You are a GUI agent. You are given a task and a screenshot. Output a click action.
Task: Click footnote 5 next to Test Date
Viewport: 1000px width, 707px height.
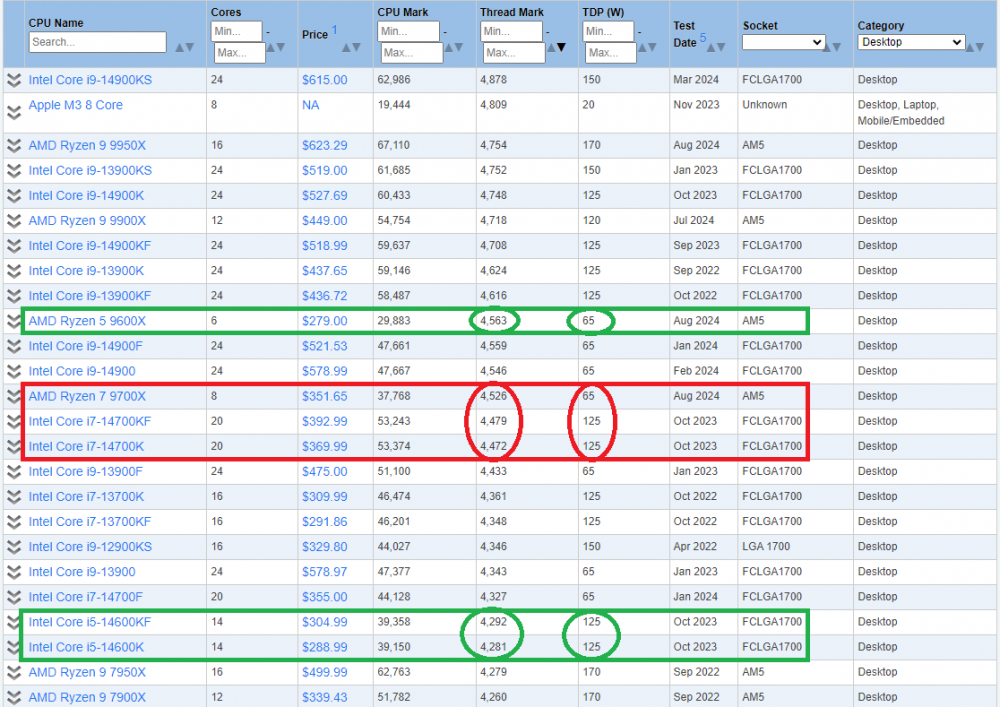pos(703,38)
